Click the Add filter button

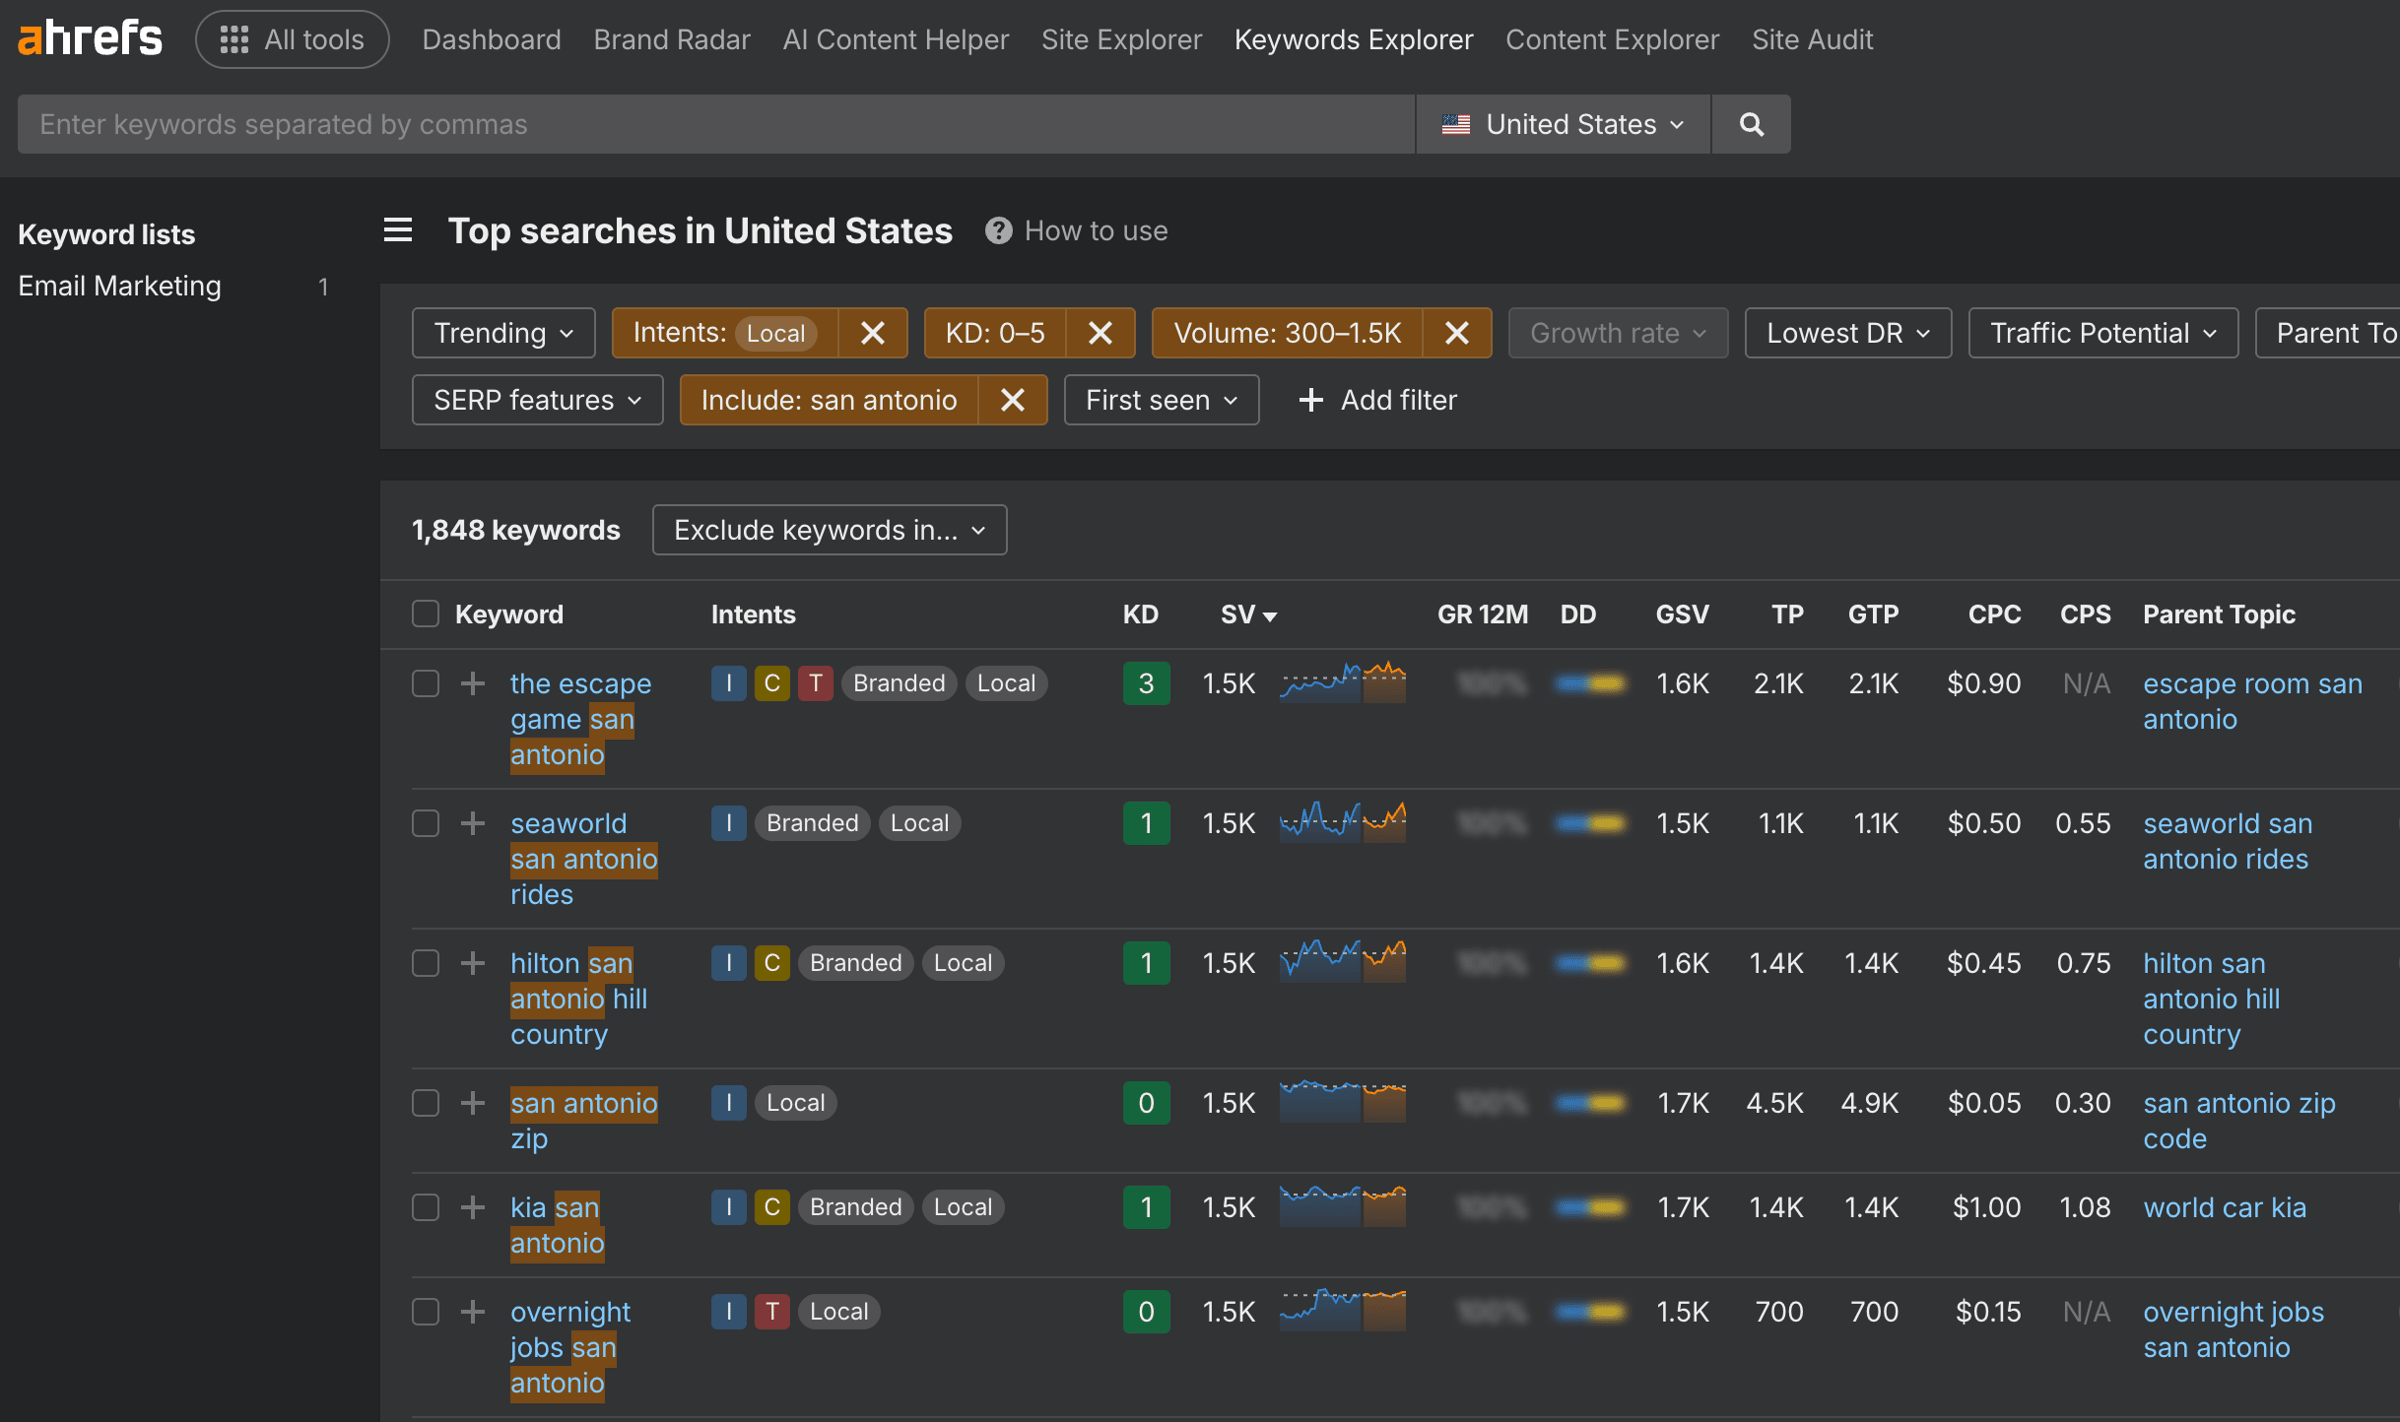[1377, 400]
